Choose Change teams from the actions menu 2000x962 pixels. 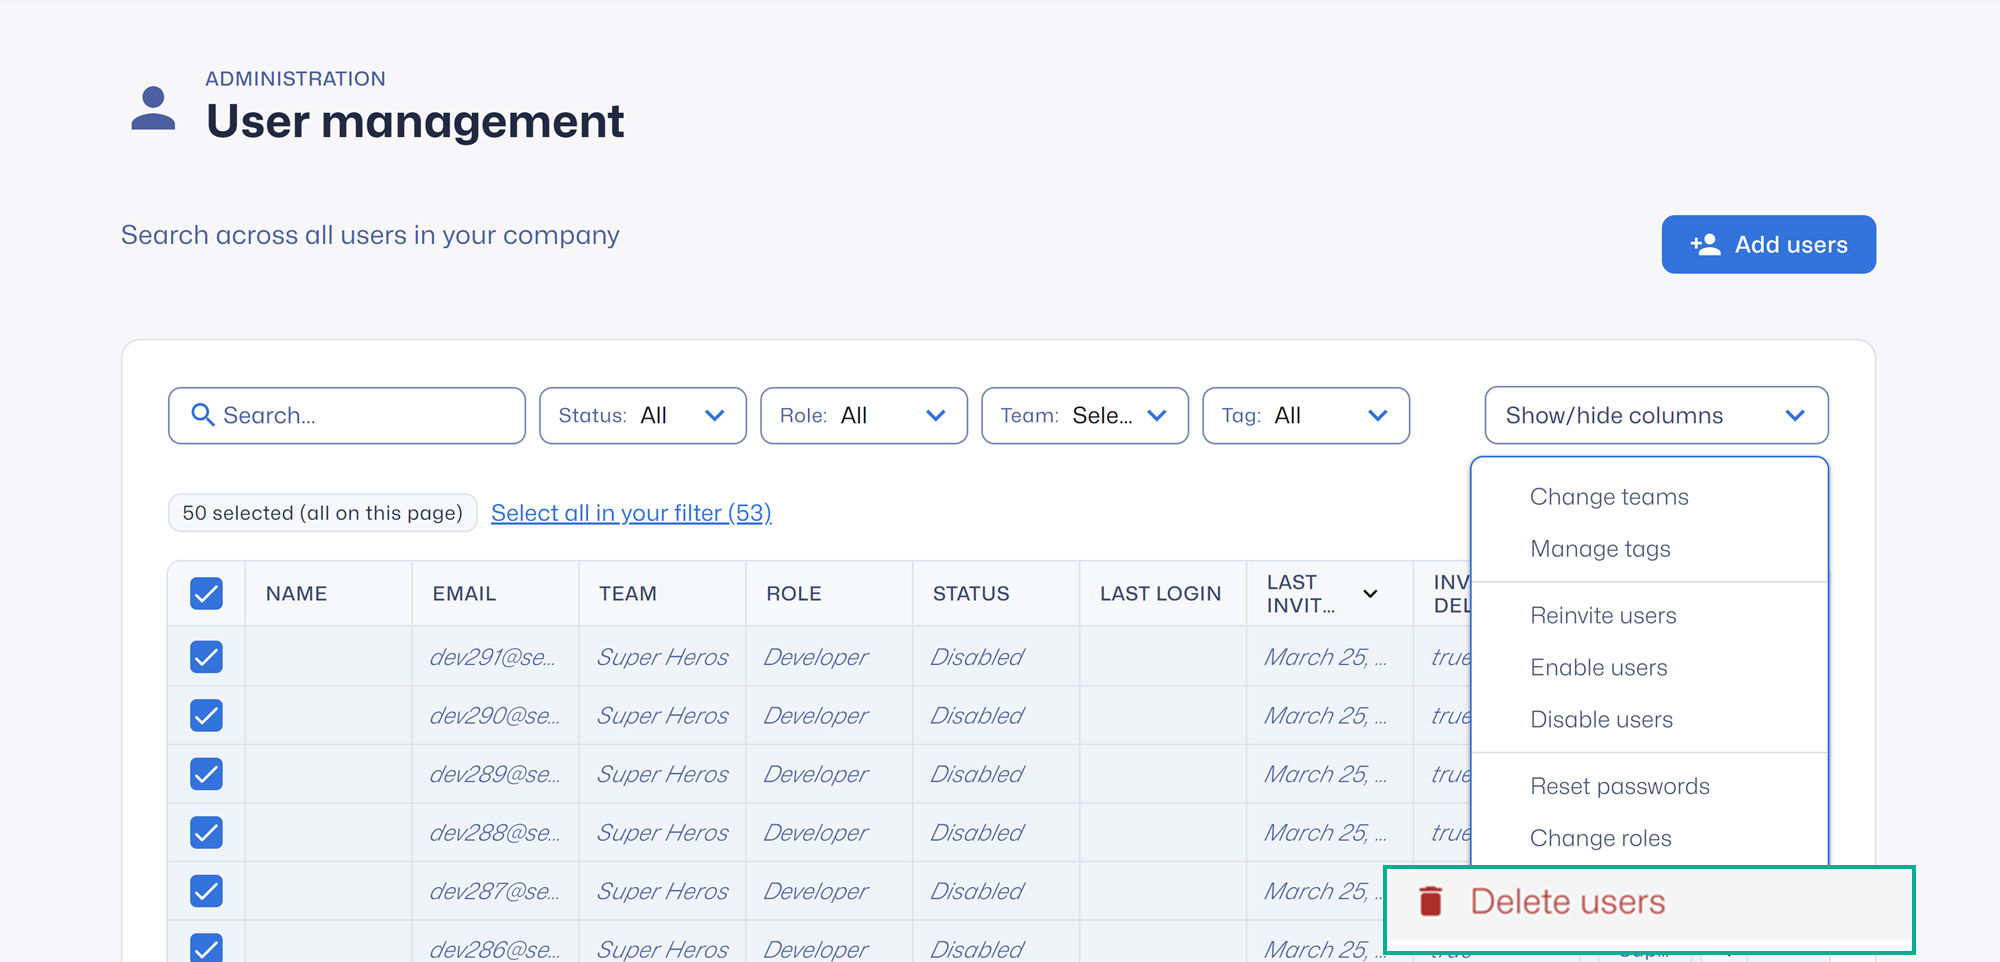click(1609, 497)
